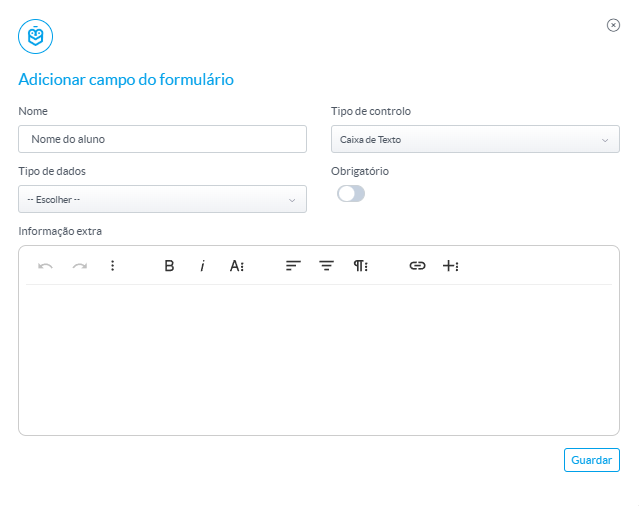
Task: Align text to the left
Action: coord(293,266)
